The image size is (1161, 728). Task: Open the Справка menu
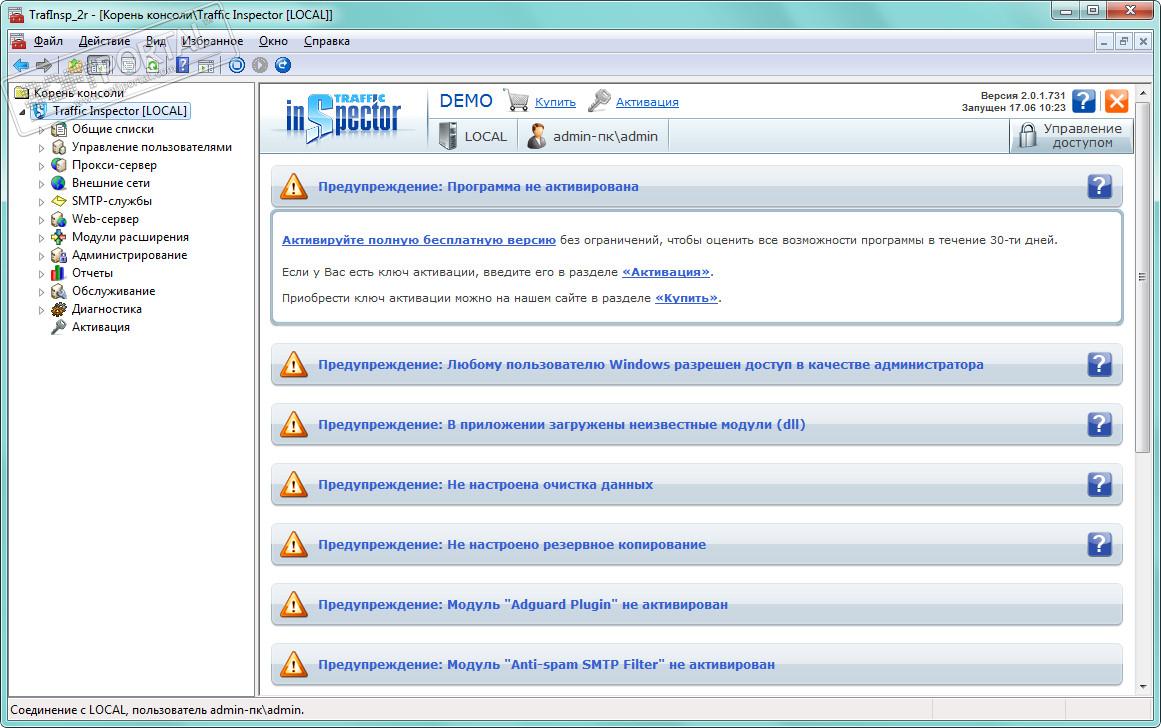coord(327,41)
